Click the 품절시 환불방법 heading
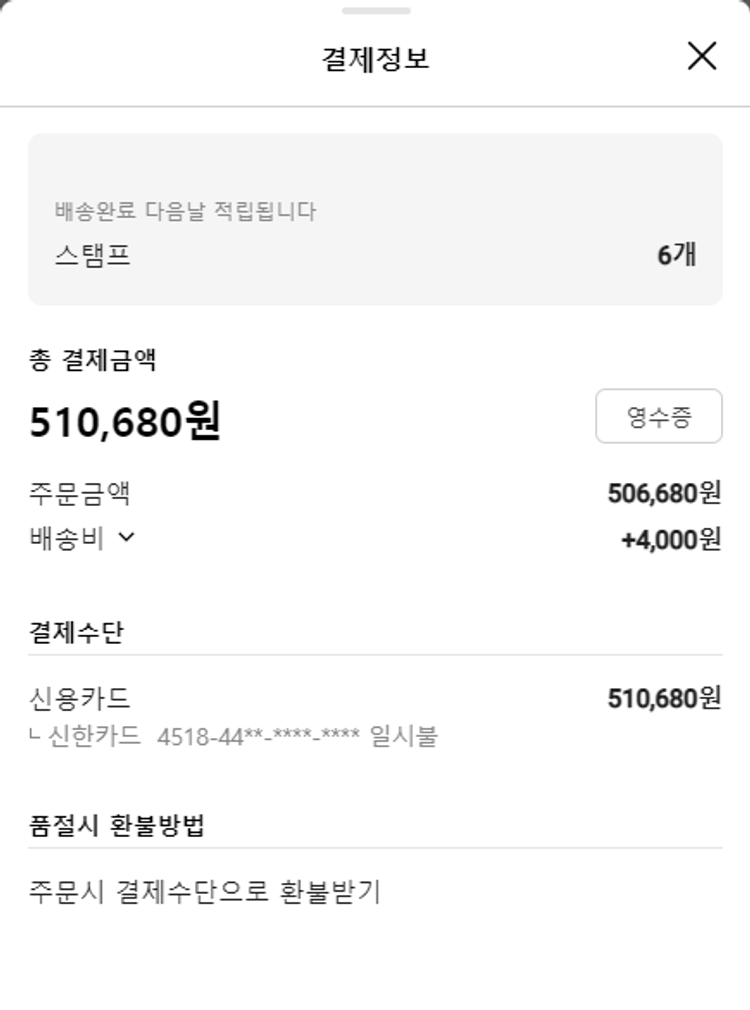The height and width of the screenshot is (1010, 750). (117, 826)
